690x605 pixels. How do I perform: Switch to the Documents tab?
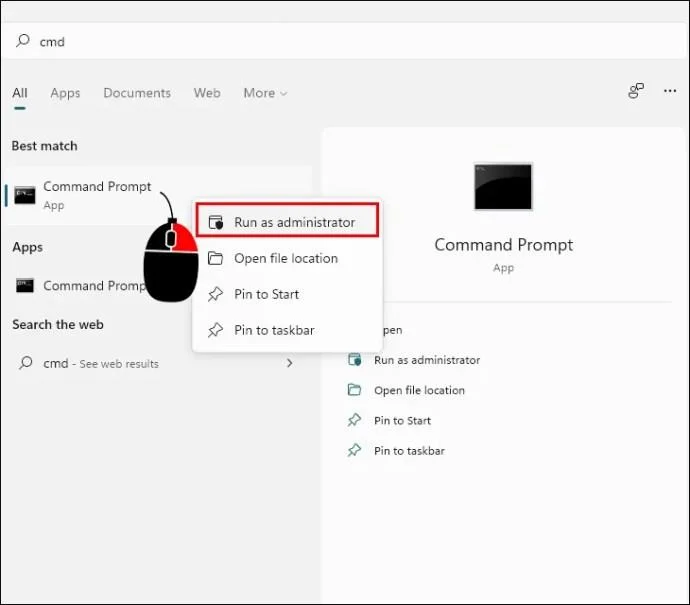tap(137, 93)
